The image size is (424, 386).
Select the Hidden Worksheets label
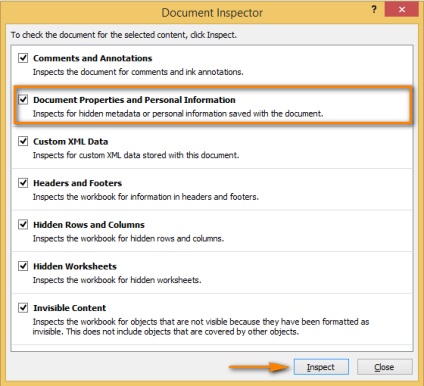pos(75,266)
